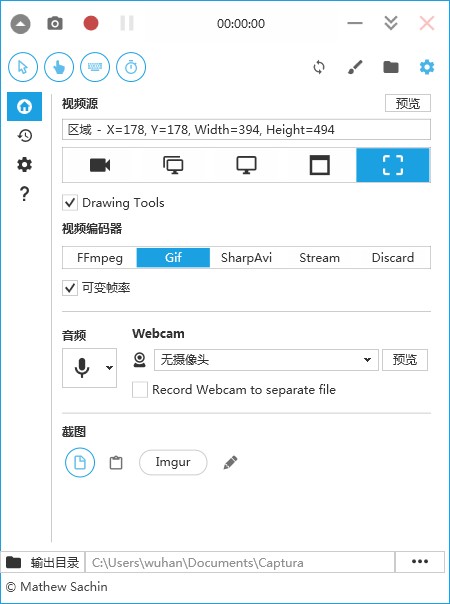Open the output folder icon in the toolbar
The height and width of the screenshot is (604, 450).
point(391,67)
